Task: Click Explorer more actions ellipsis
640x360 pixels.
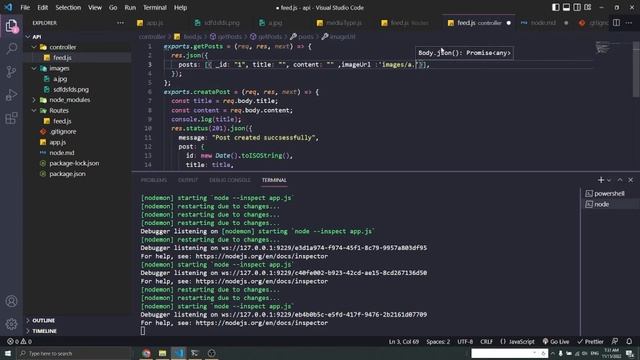Action: click(x=120, y=23)
